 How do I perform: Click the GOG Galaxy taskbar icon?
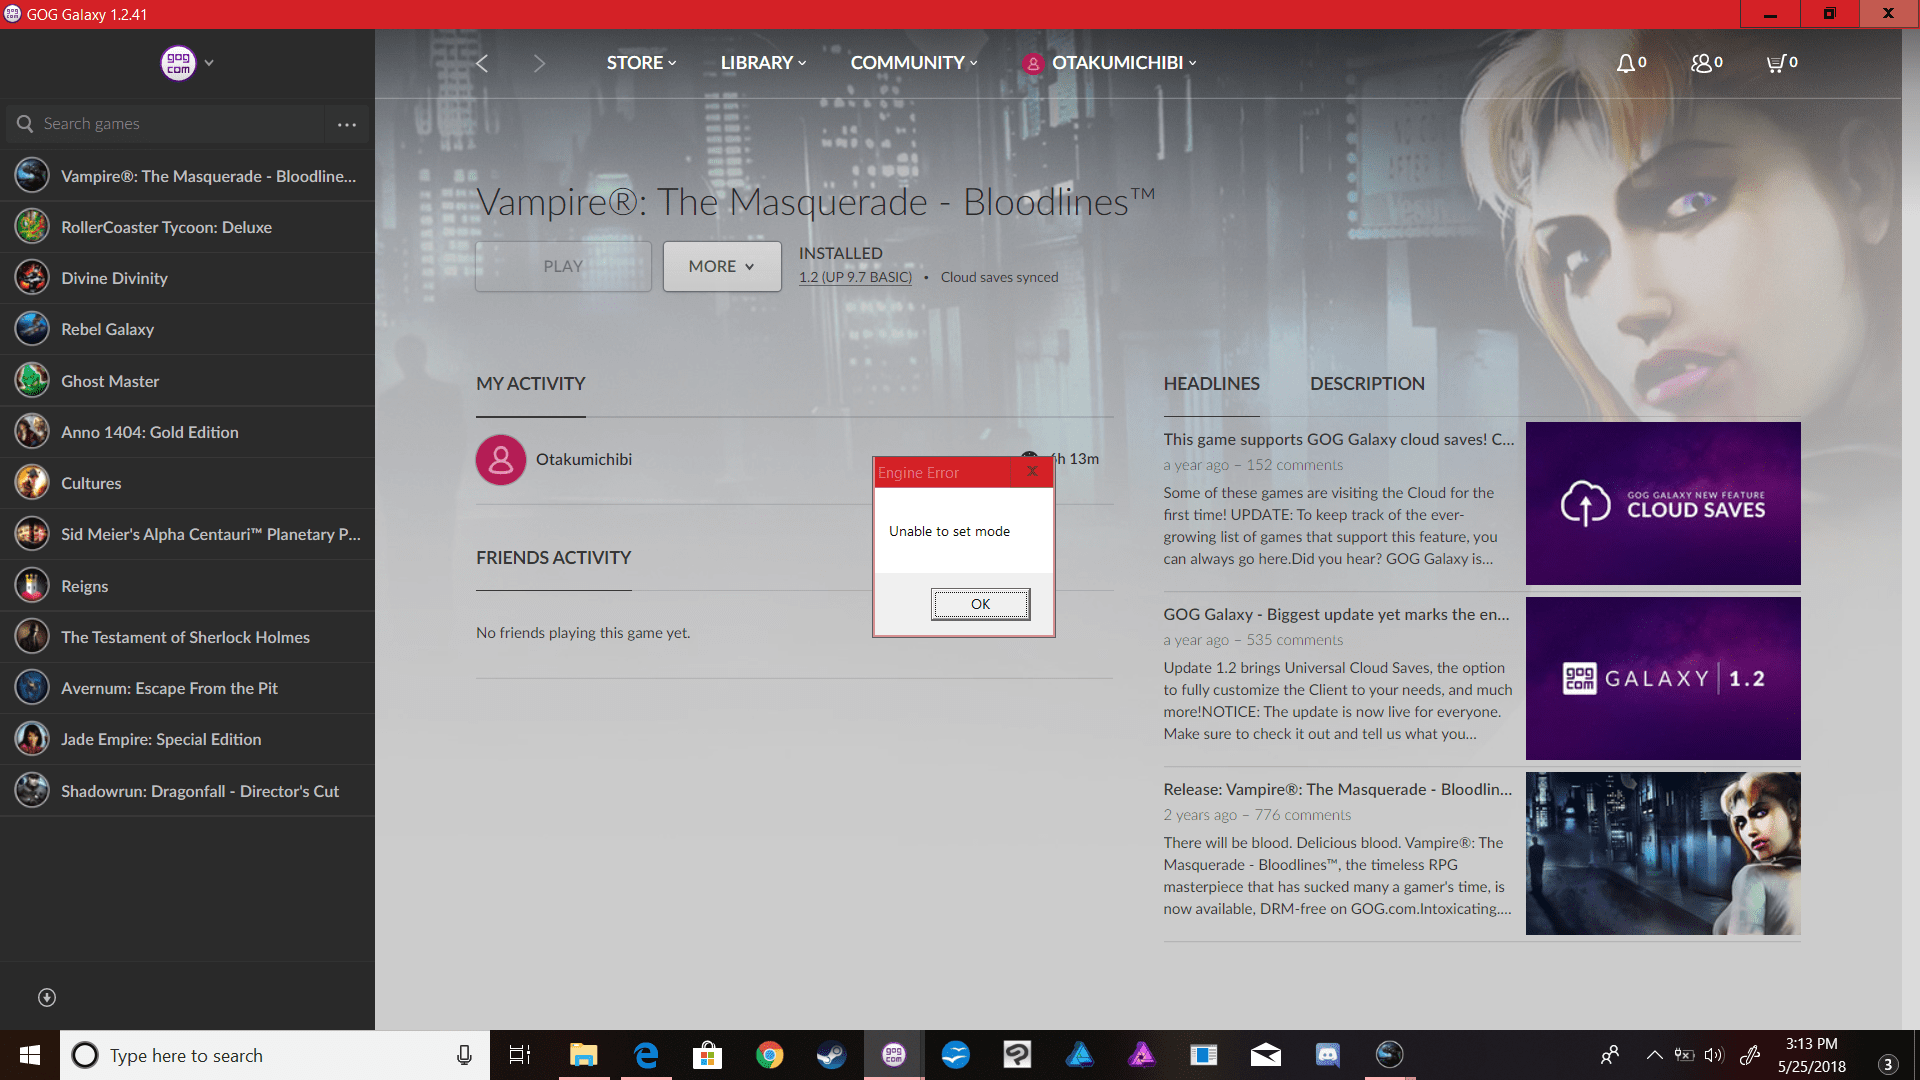pos(893,1054)
